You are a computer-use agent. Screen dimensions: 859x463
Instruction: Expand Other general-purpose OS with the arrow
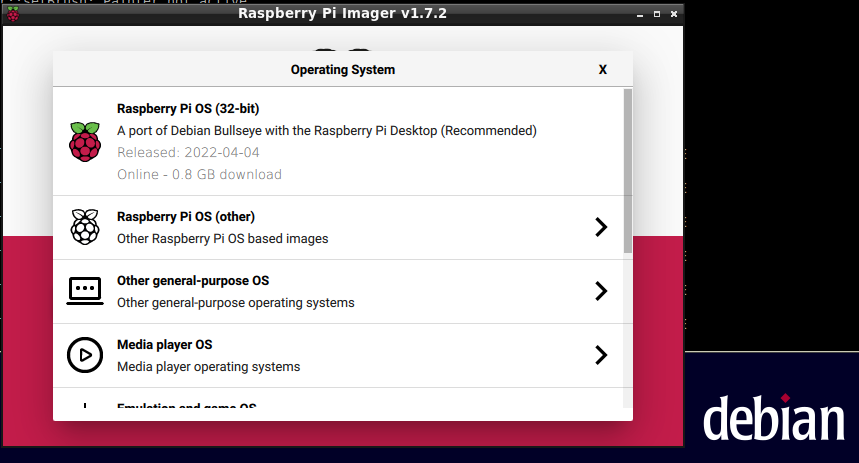(601, 291)
